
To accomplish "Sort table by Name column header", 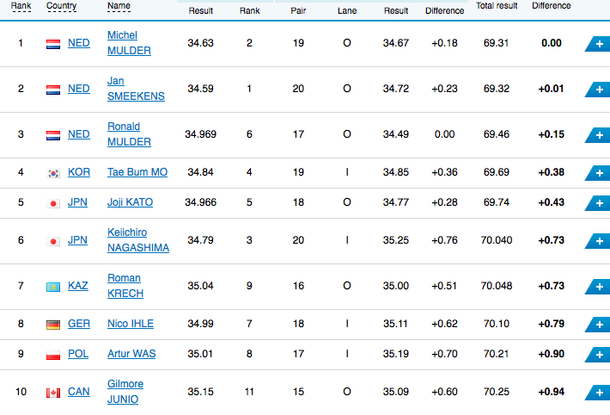I will click(119, 6).
